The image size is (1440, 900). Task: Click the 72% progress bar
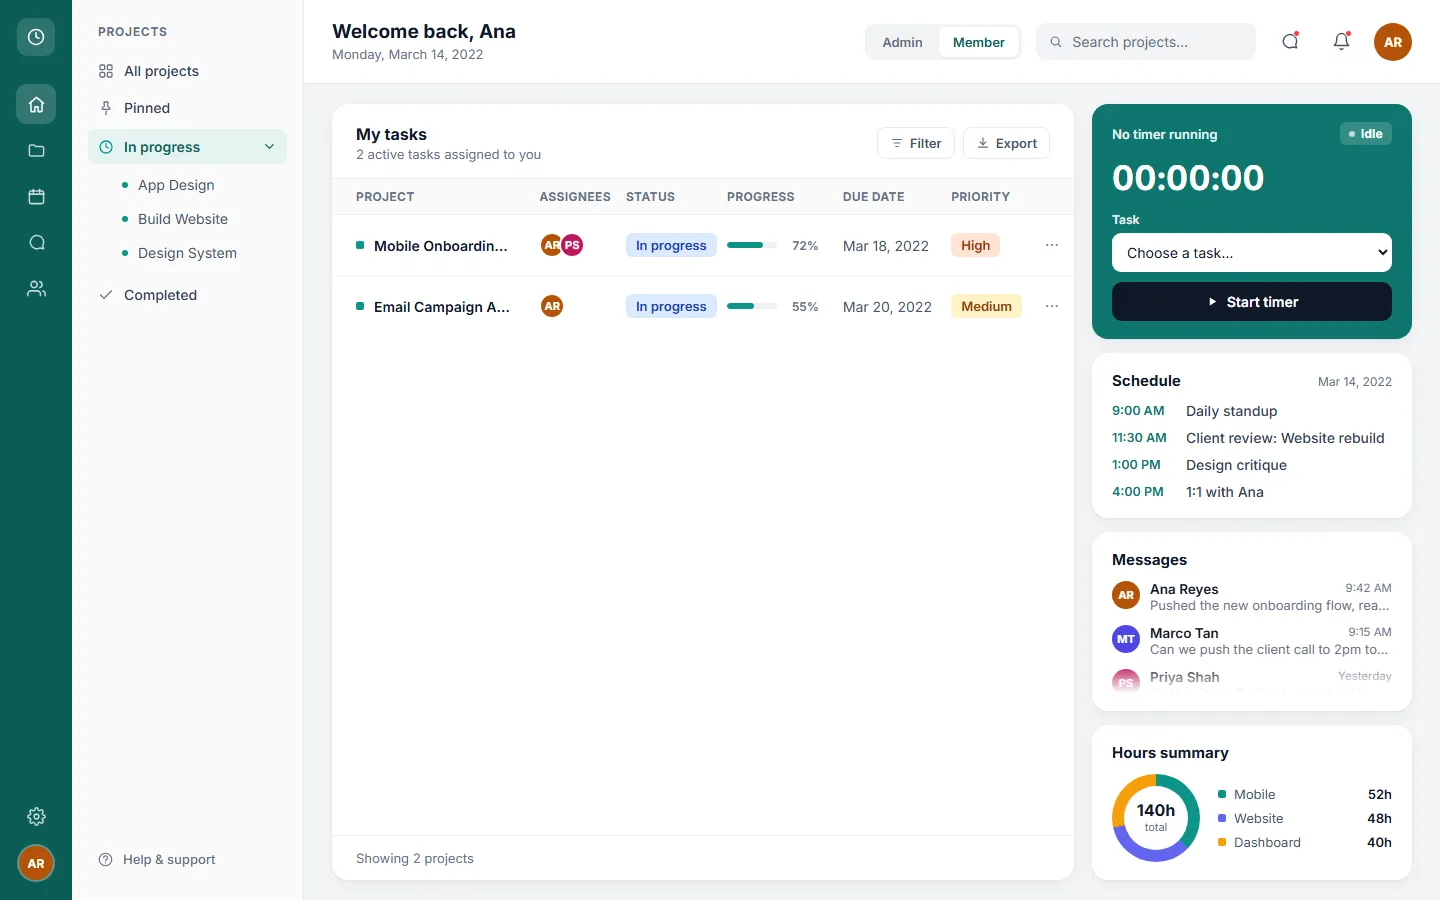[752, 245]
